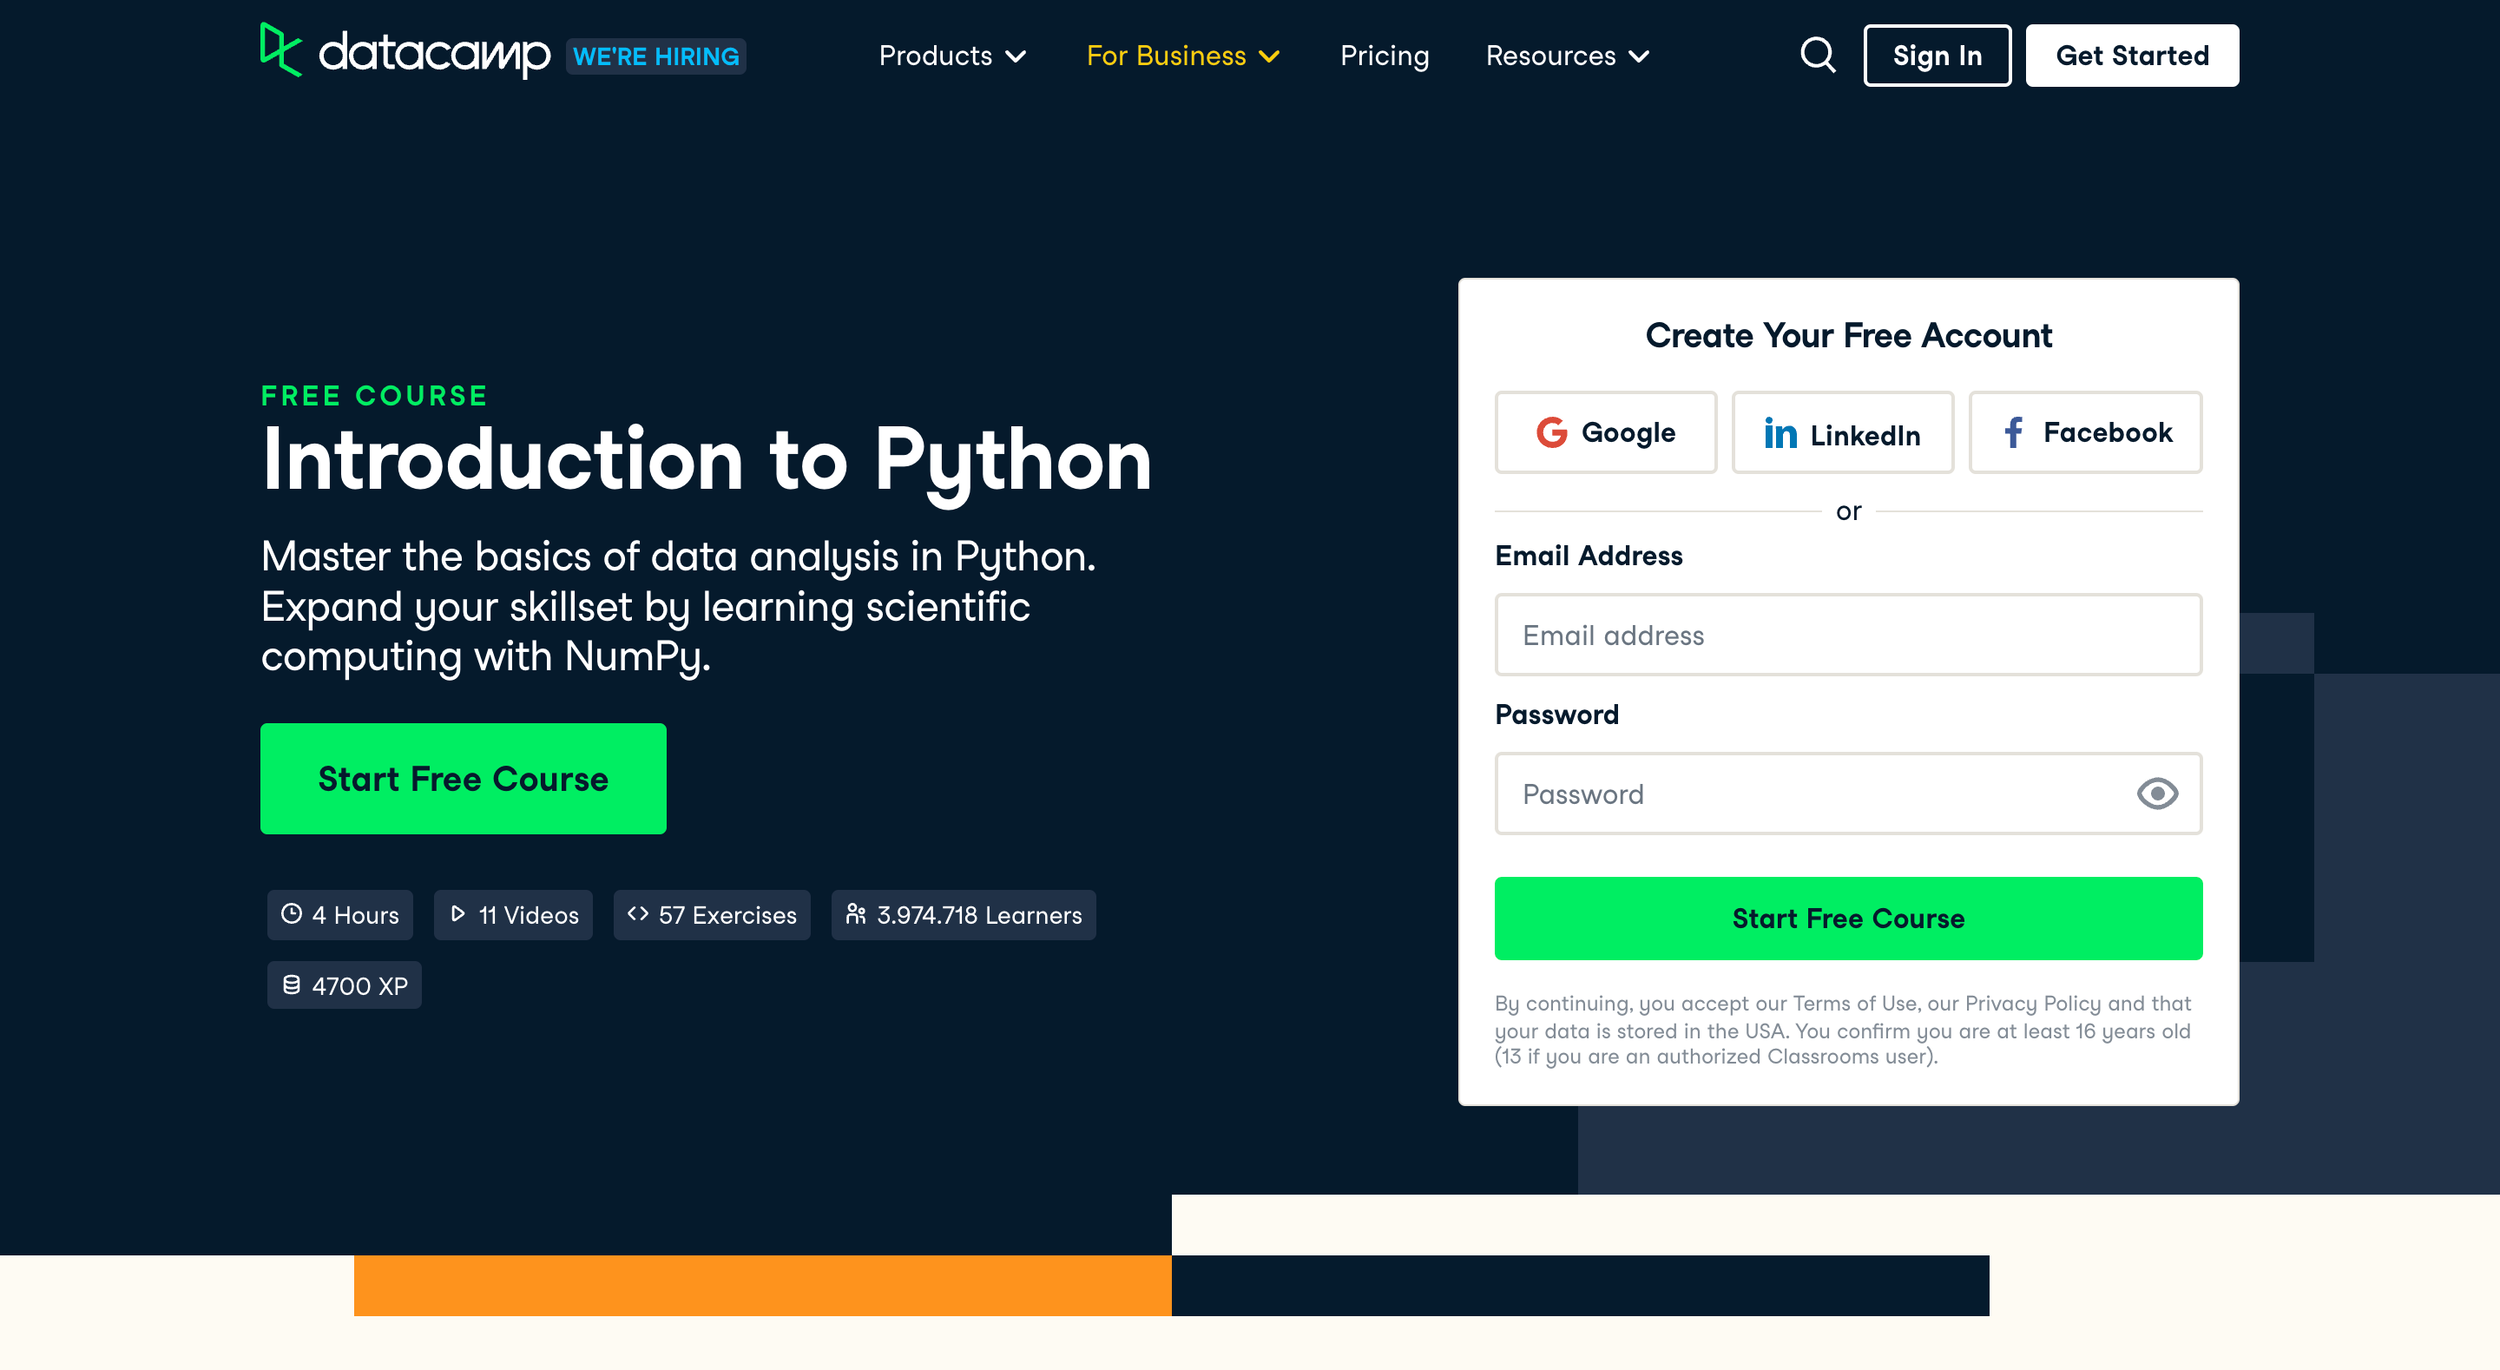Click the code brackets icon beside 57 Exercises

click(638, 914)
